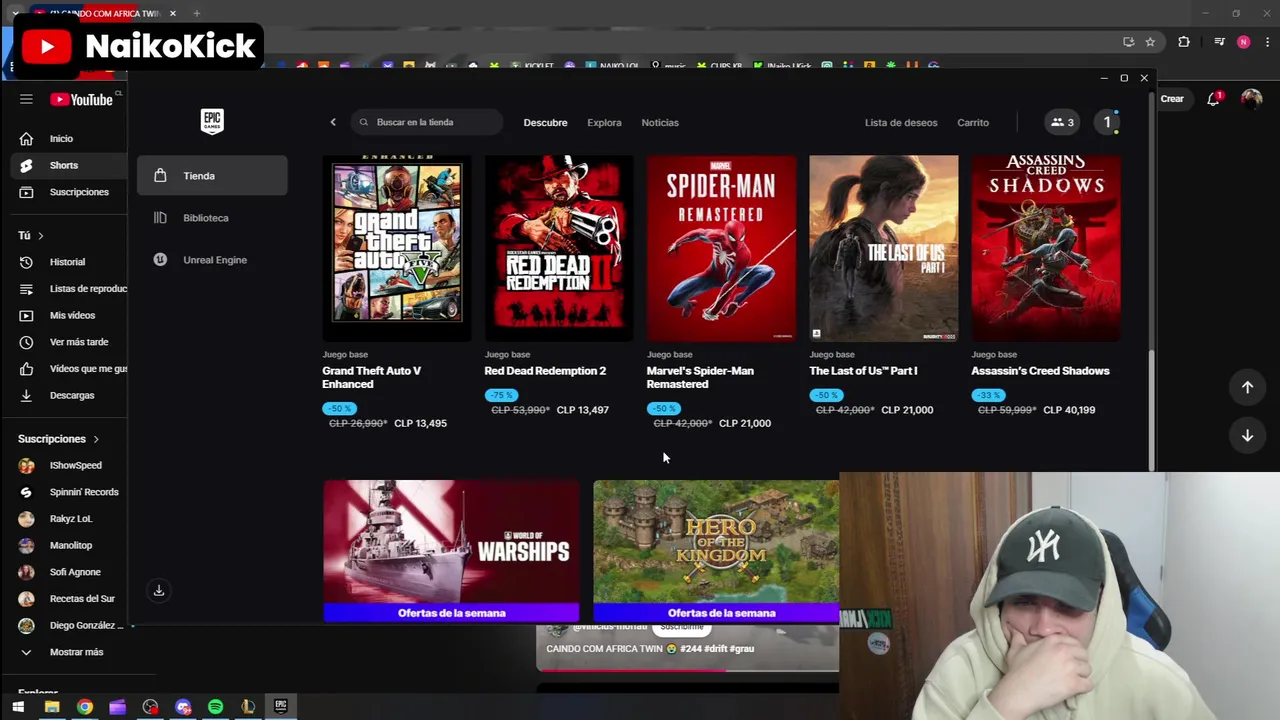The image size is (1280, 720).
Task: Open the Windows Start menu
Action: point(18,707)
